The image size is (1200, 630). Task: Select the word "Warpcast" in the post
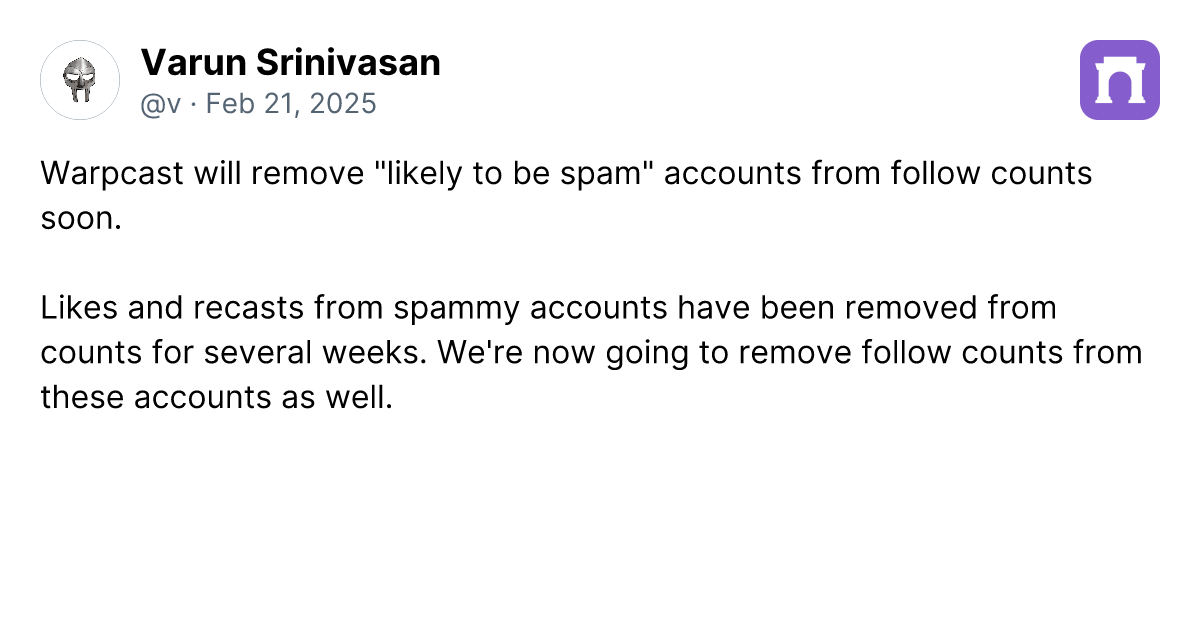click(x=112, y=173)
